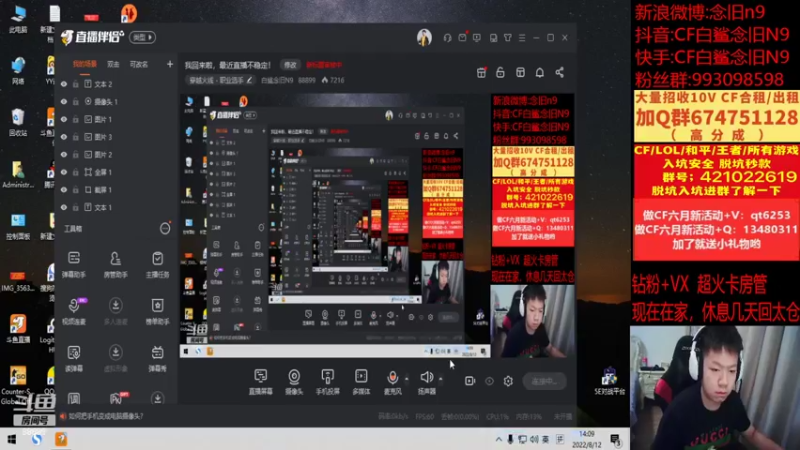Open the 主播任务 tool
The height and width of the screenshot is (450, 800).
coord(157,264)
